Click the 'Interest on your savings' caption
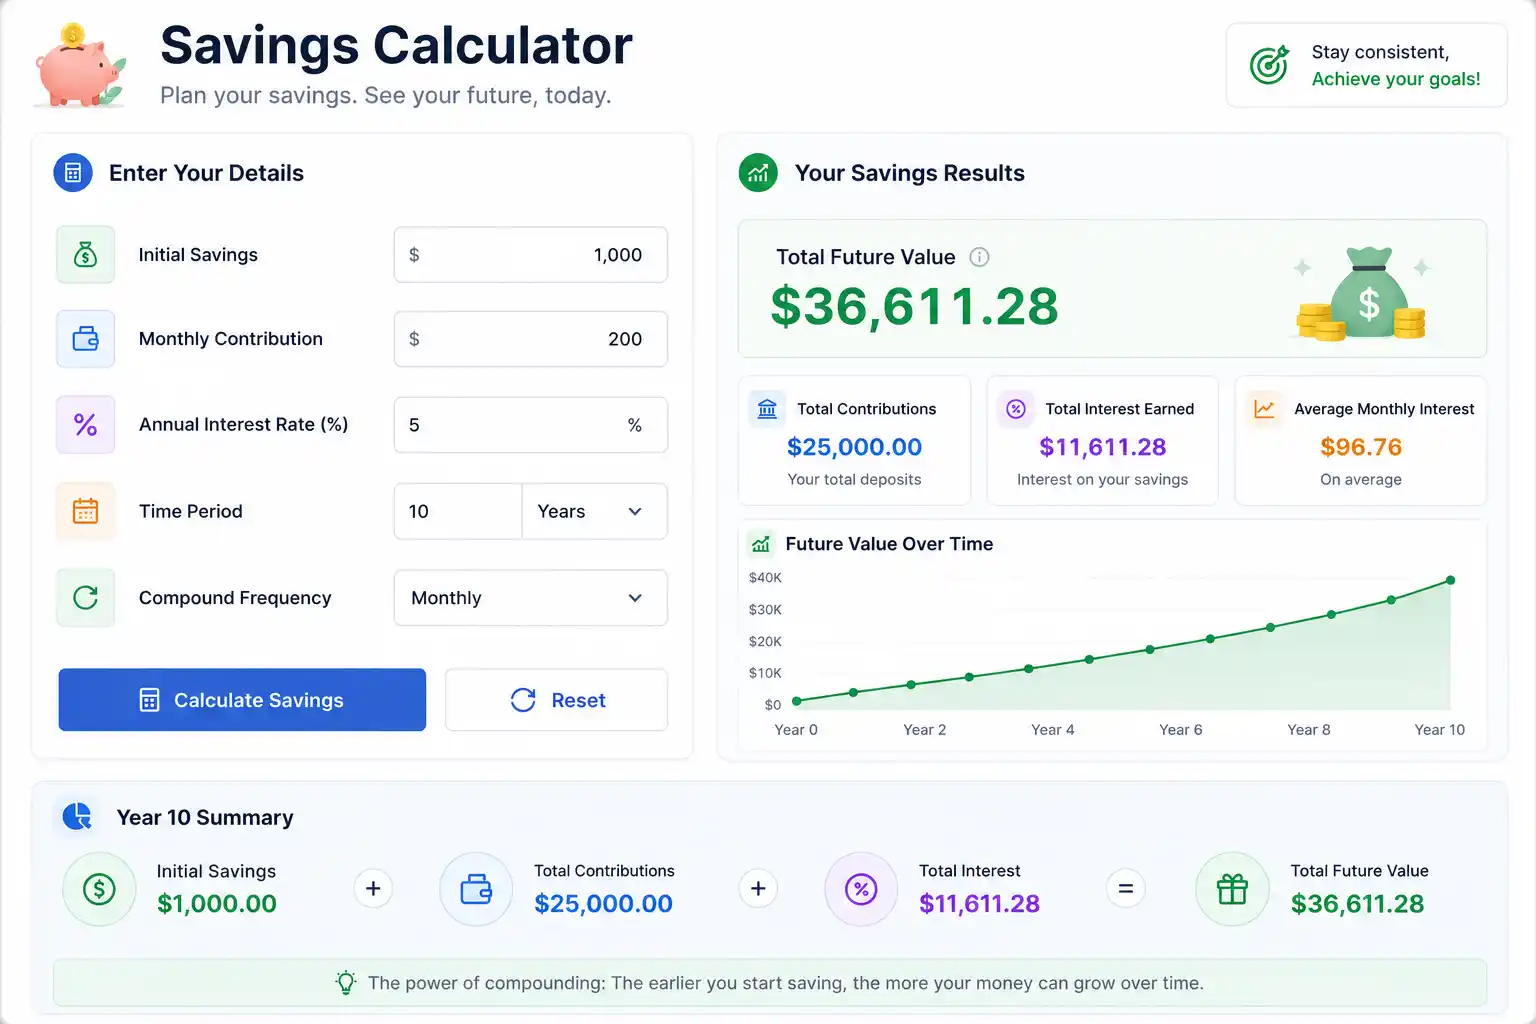 1102,479
